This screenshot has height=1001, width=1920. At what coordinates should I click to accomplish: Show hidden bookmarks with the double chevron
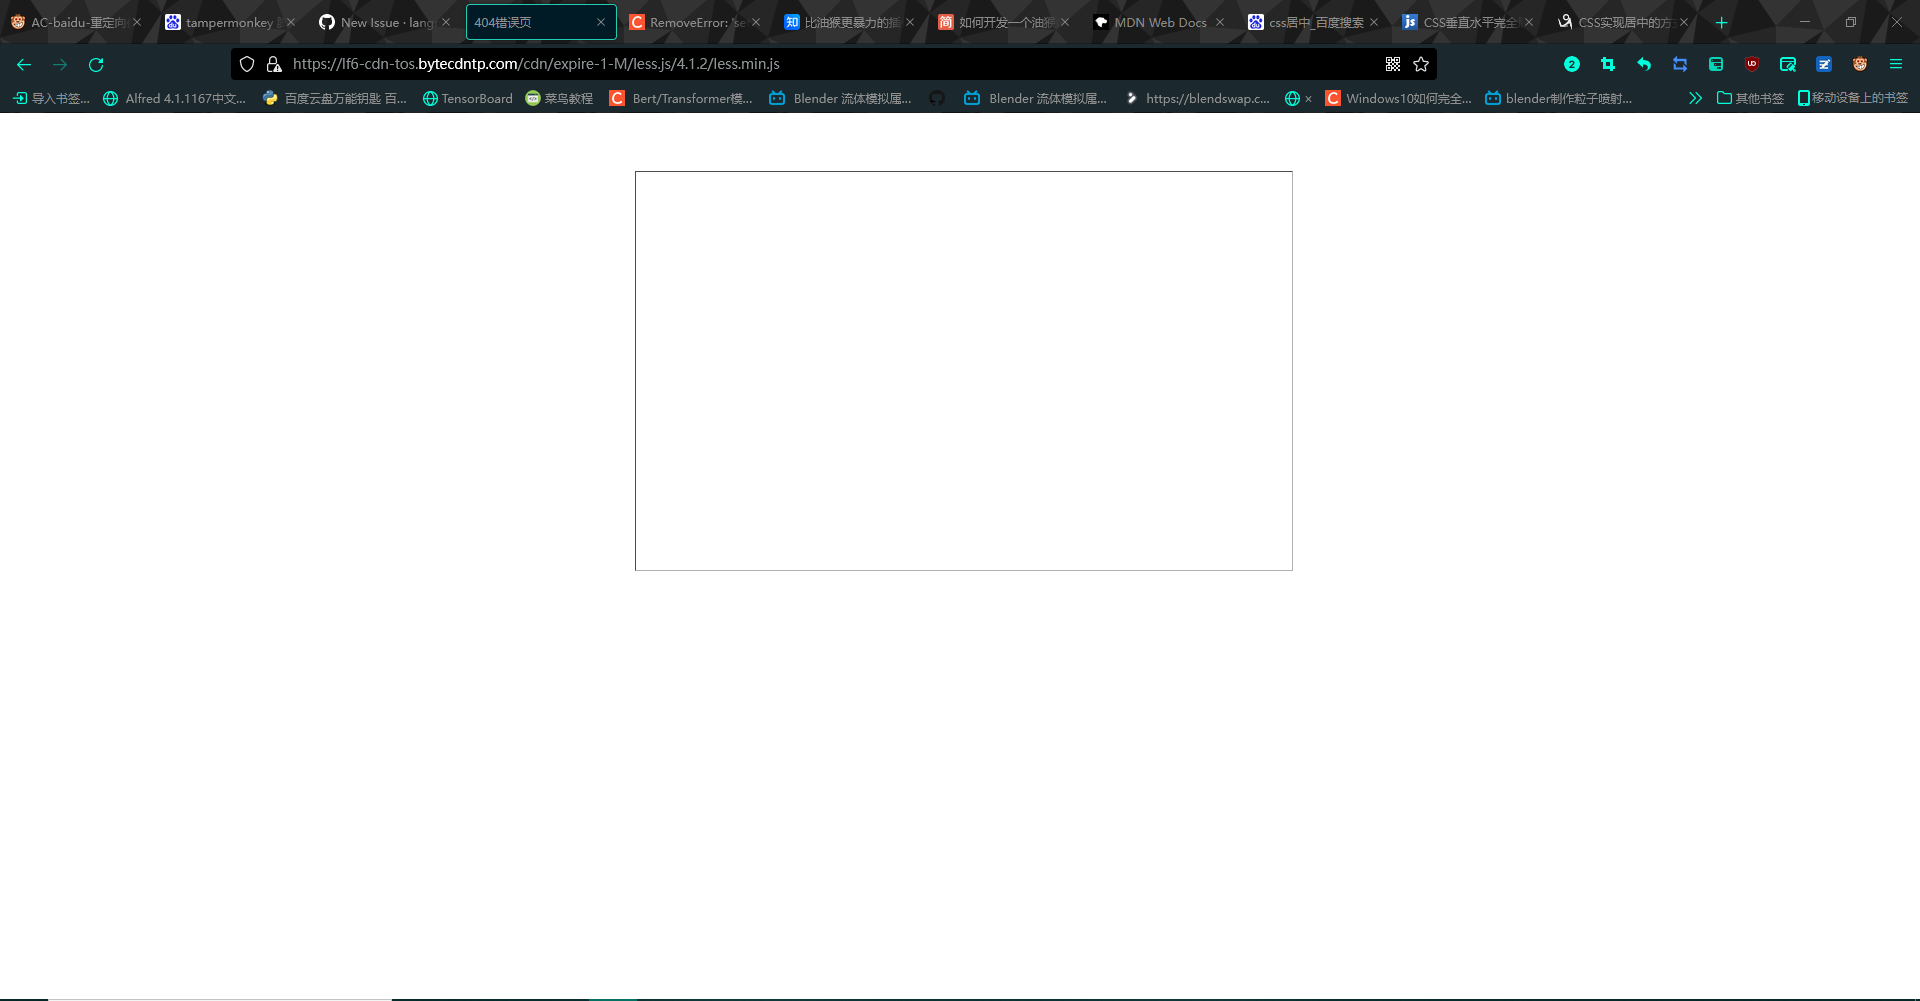(x=1696, y=98)
